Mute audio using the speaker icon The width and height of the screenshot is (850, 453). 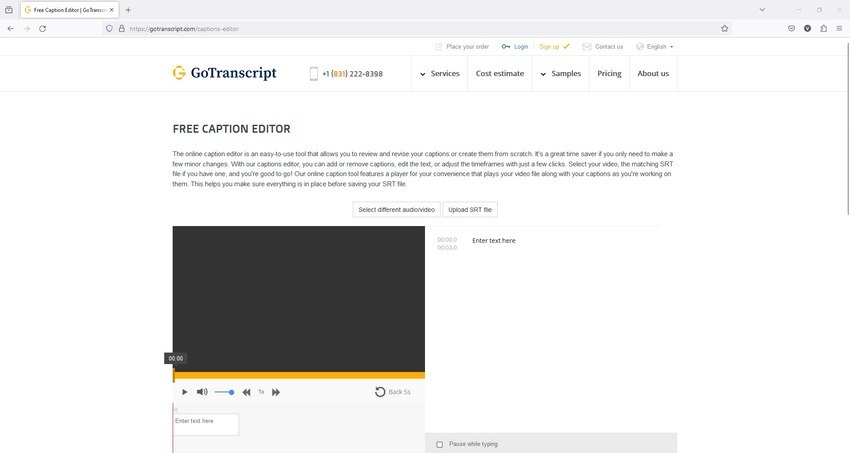[202, 392]
